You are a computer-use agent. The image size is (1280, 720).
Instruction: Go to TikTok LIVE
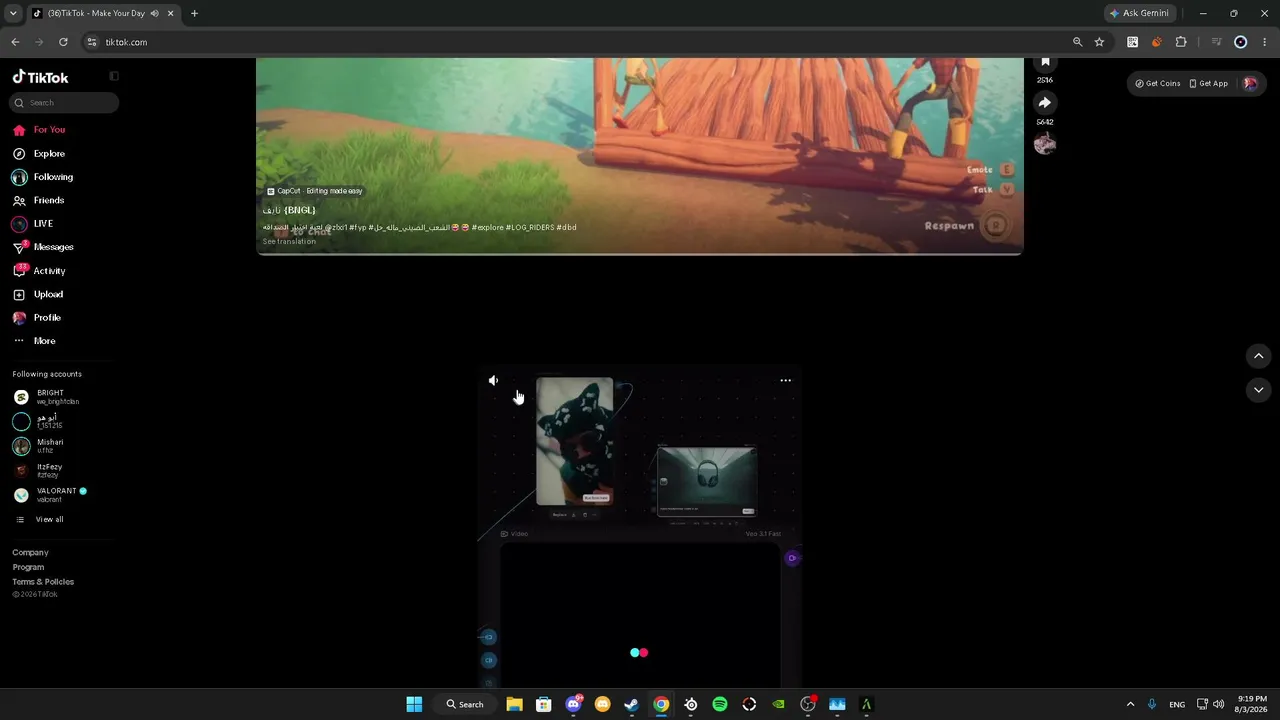pos(33,224)
